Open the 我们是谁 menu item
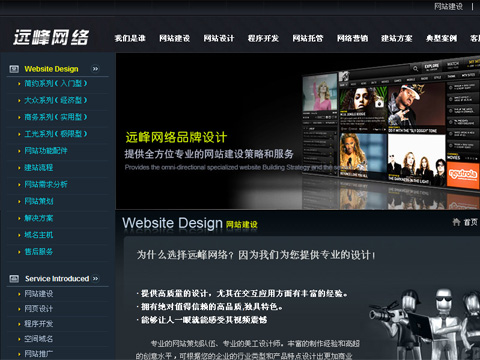Viewport: 480px width, 360px height. (x=130, y=38)
